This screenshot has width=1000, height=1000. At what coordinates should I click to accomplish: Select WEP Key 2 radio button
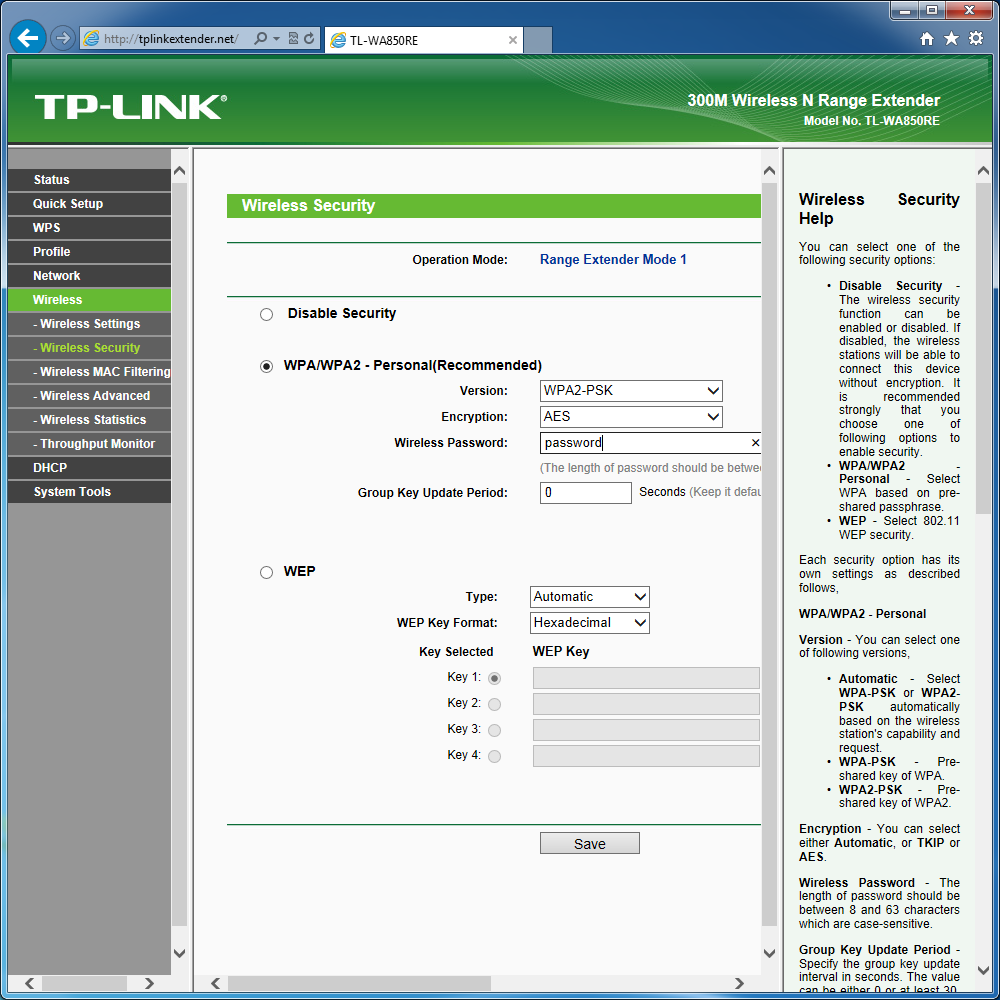point(494,704)
